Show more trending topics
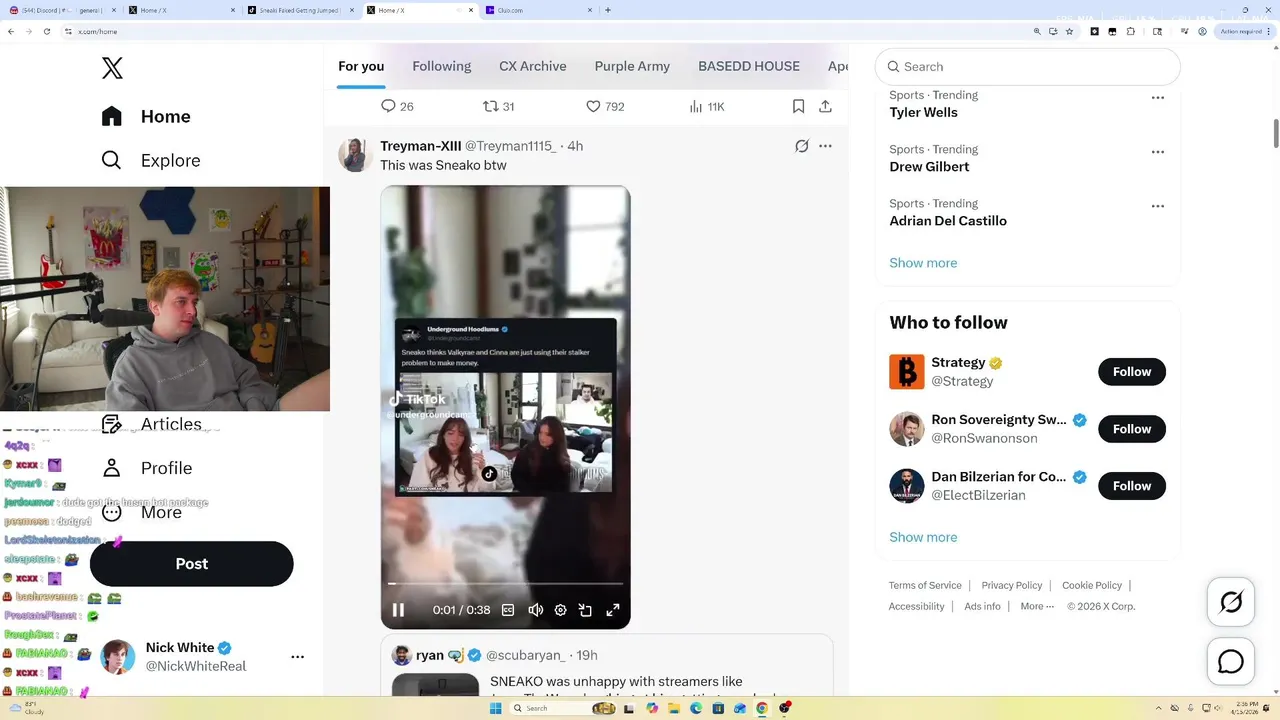This screenshot has width=1280, height=720. (x=923, y=263)
